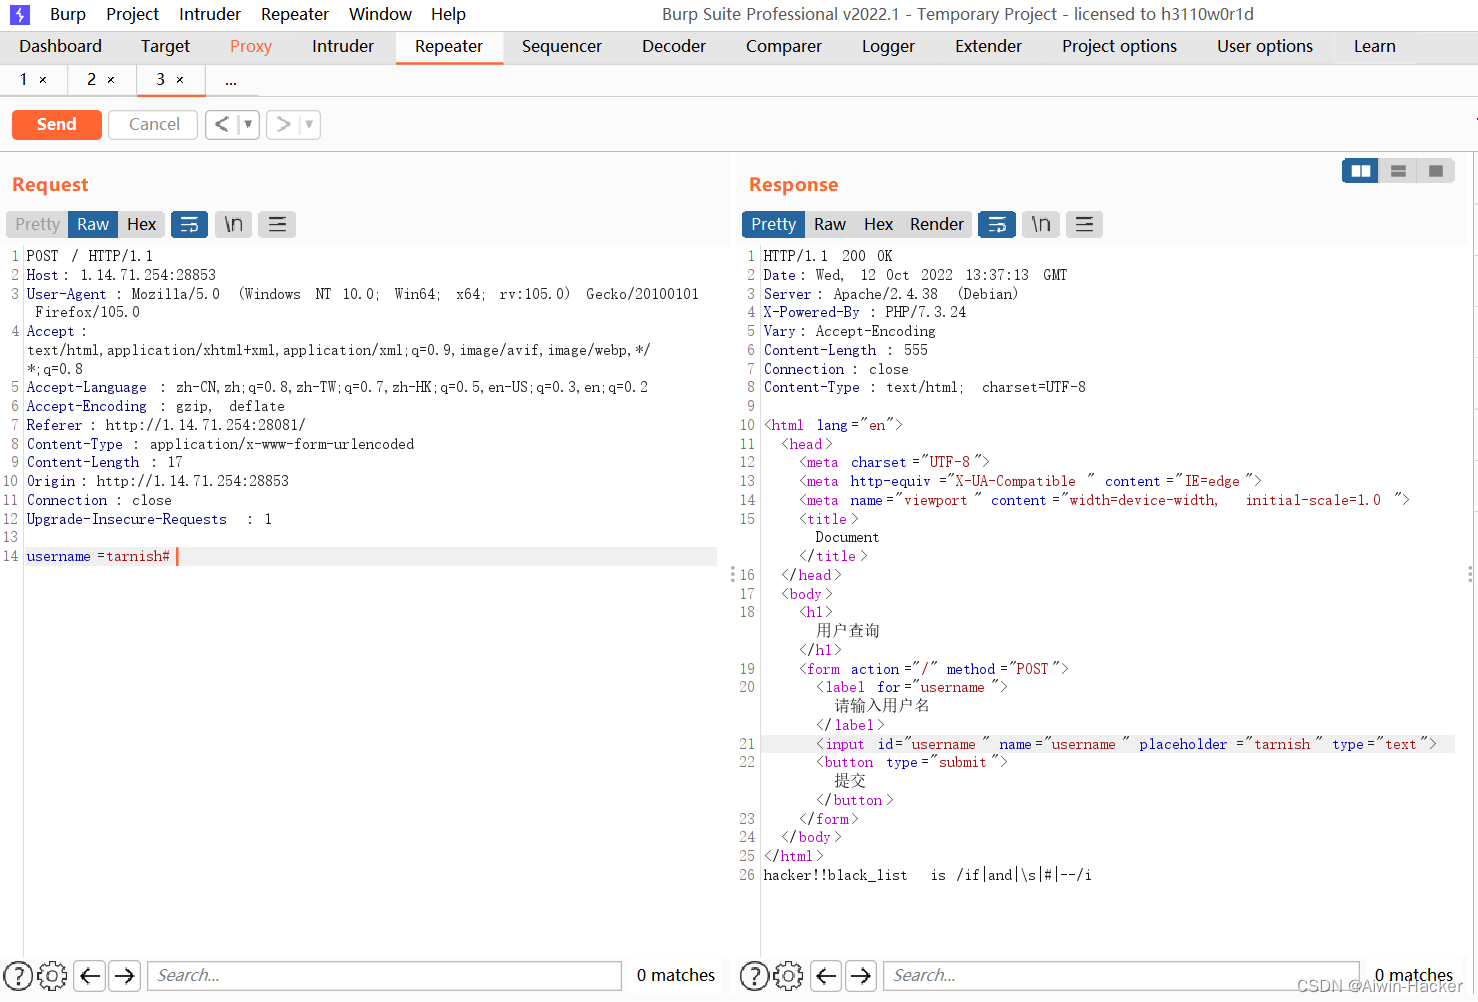
Task: Switch to Proxy tab
Action: click(x=250, y=46)
